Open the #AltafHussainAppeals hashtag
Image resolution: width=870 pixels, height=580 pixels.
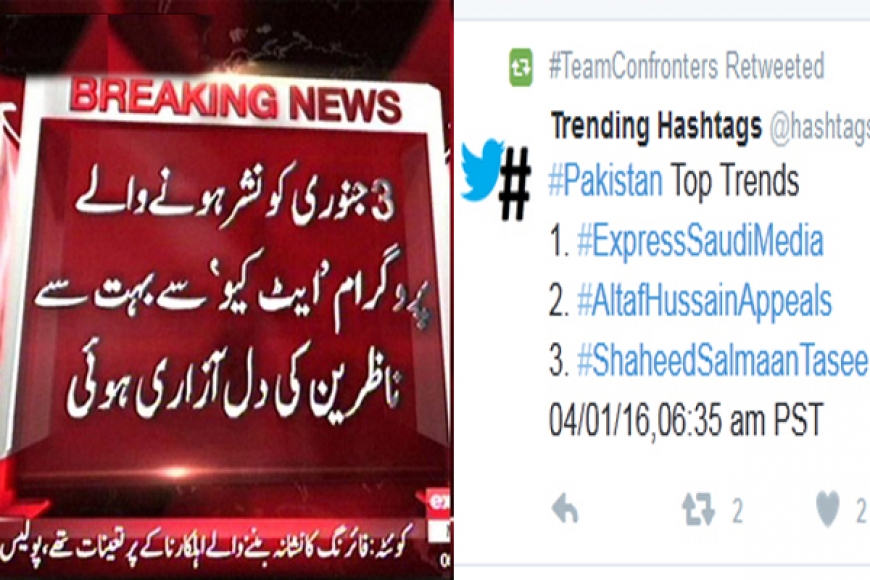(x=704, y=302)
